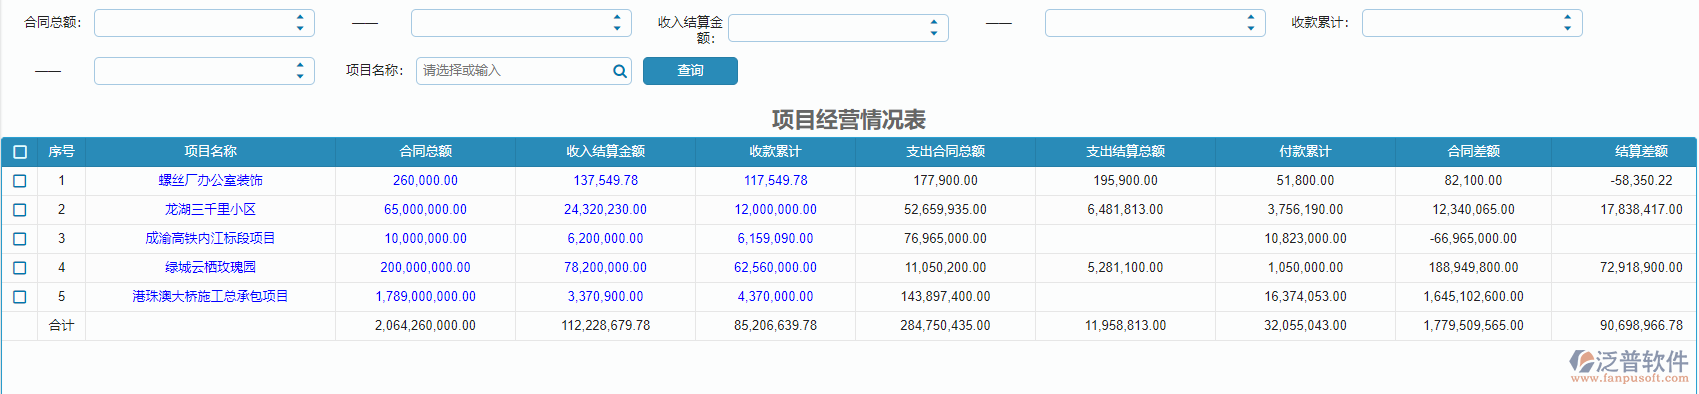Open the 绿城云栖玫瑰园 project link
Screen dimensions: 1699x394
point(210,268)
